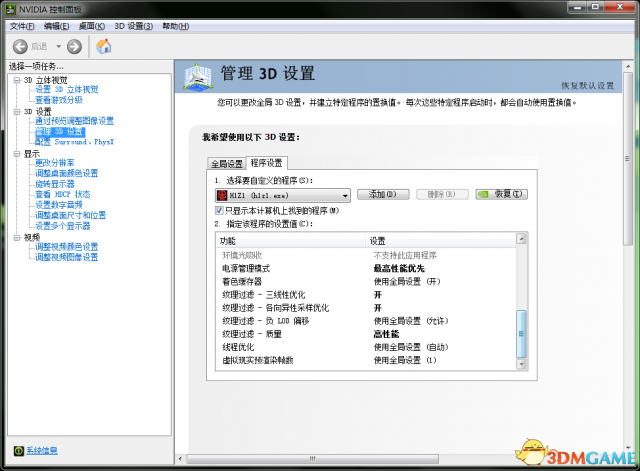The width and height of the screenshot is (640, 471).
Task: Click the horizontal scrollbar thumb at bottom
Action: tap(313, 459)
